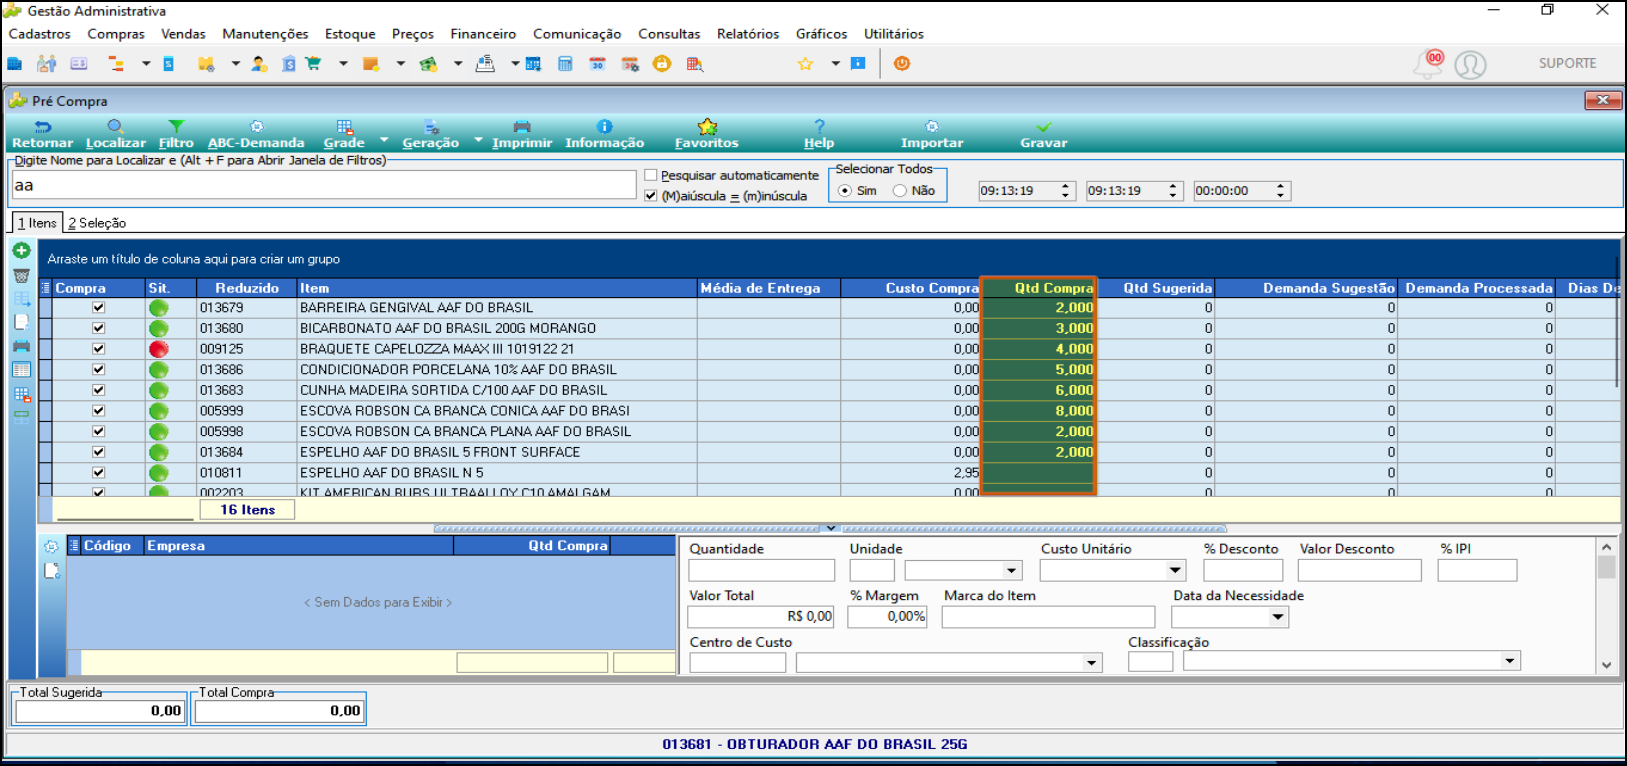The image size is (1627, 766).
Task: Toggle (M)aiúscula = (m)inúscula checkbox
Action: pos(651,196)
